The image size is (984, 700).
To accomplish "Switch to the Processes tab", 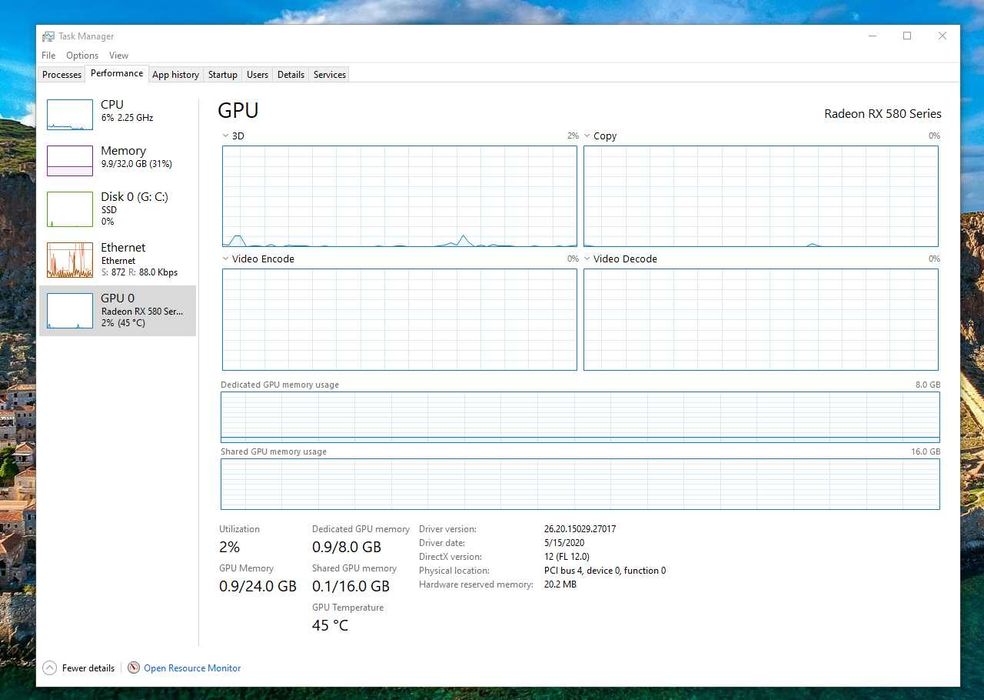I will (x=62, y=75).
